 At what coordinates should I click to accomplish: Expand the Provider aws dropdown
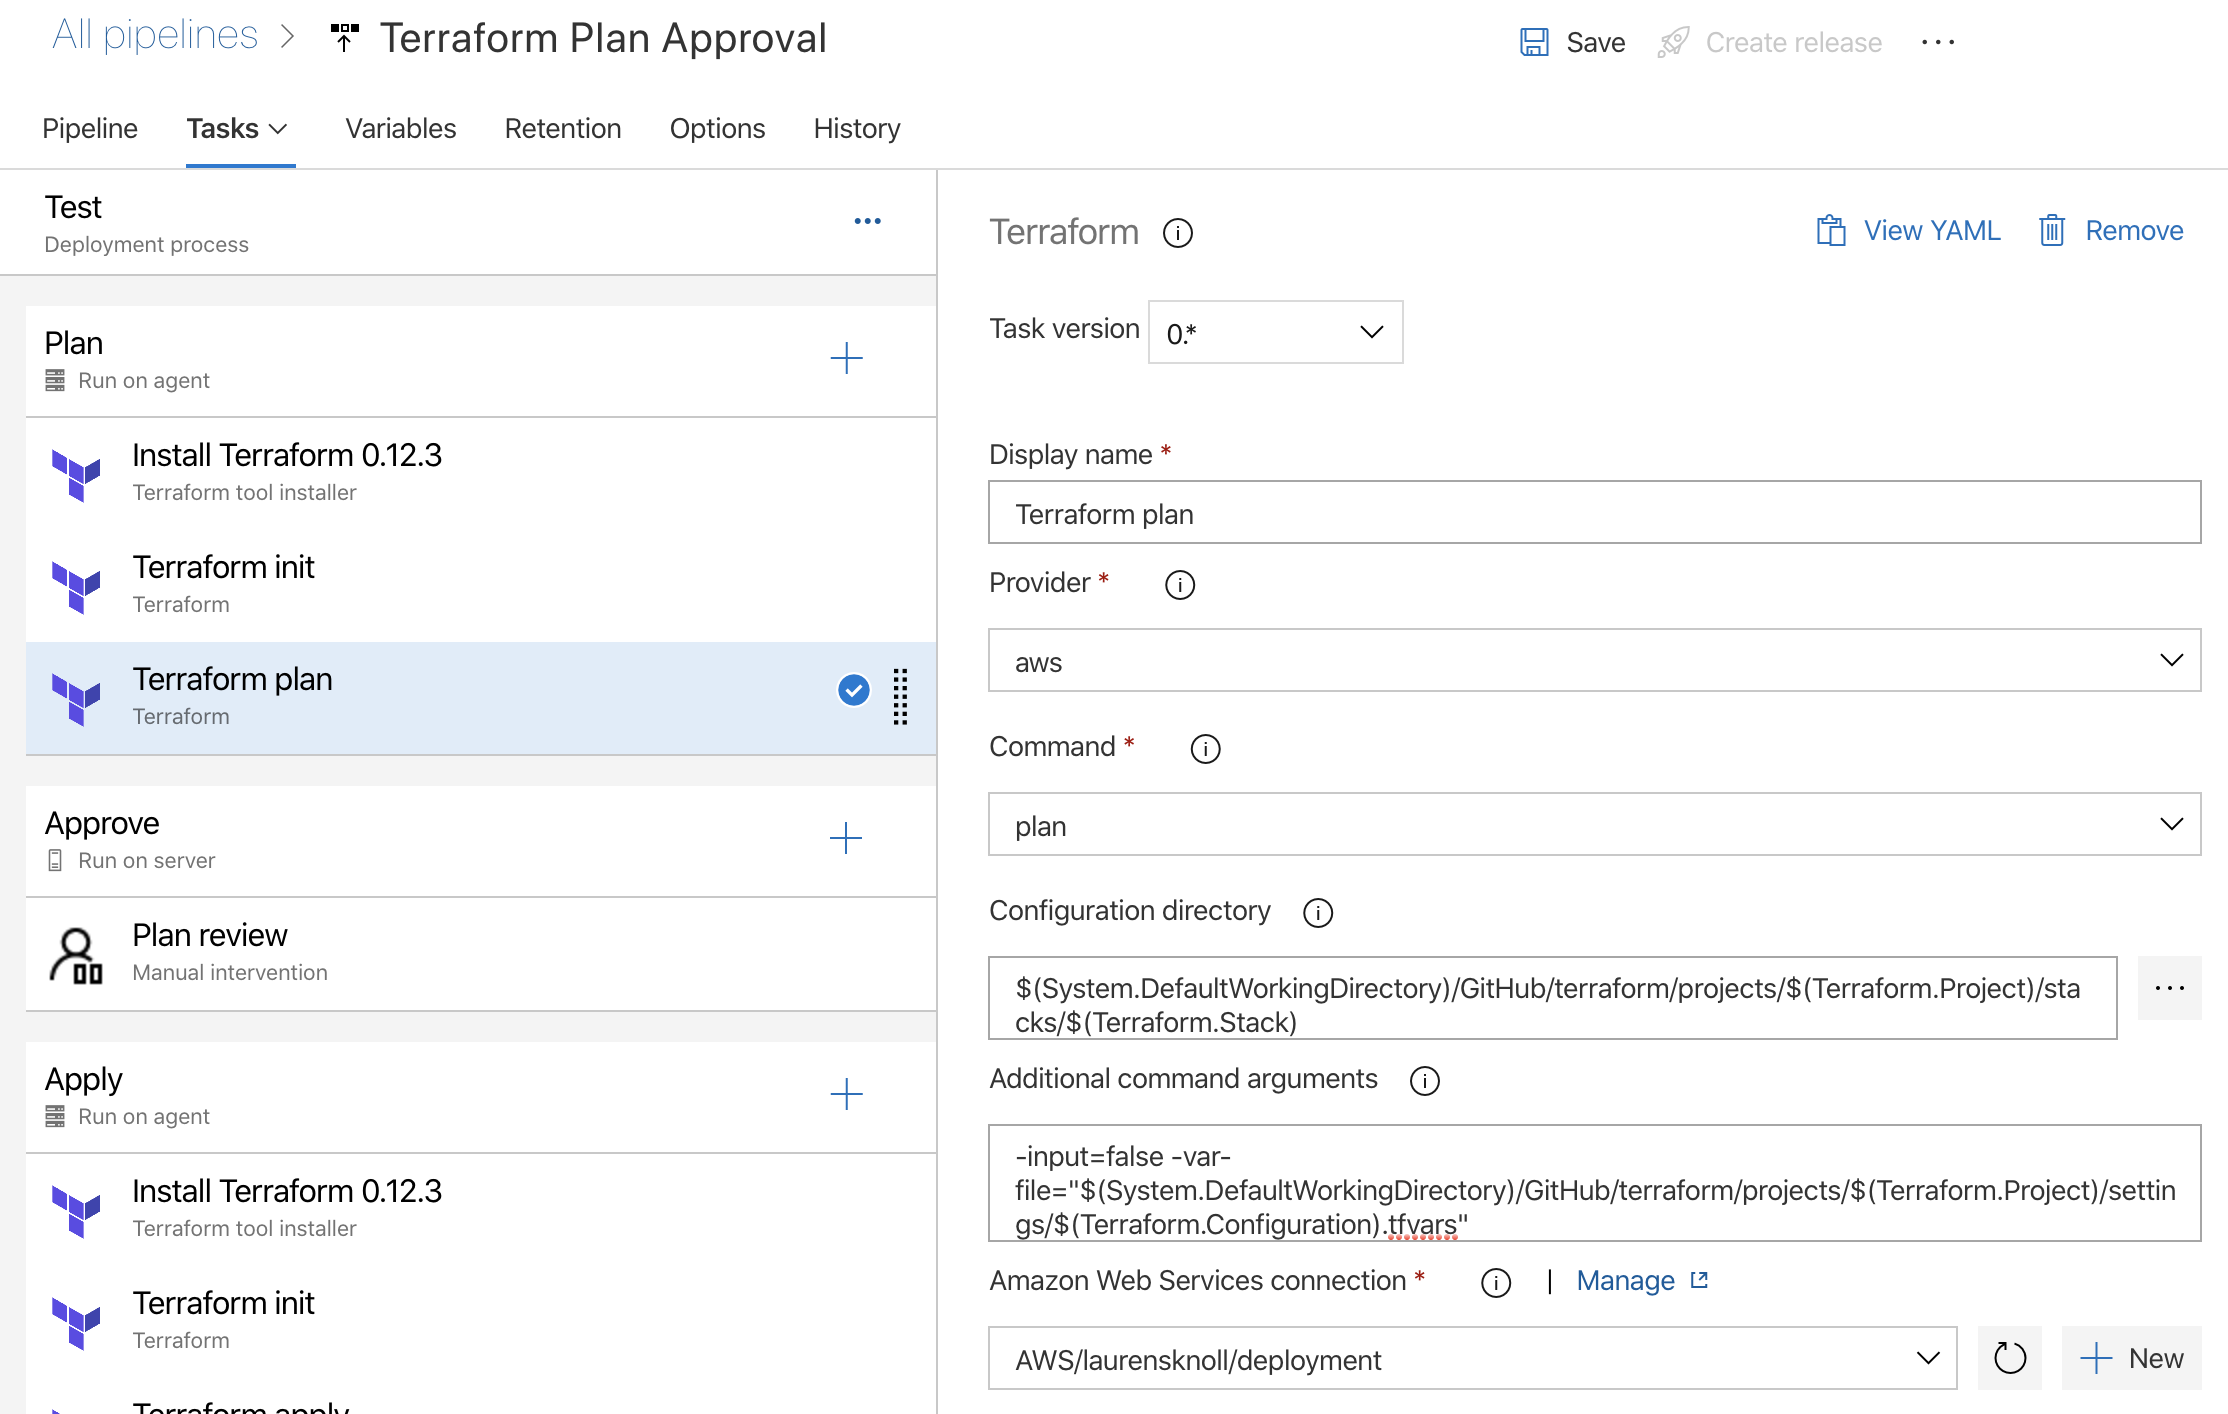[x=1594, y=660]
